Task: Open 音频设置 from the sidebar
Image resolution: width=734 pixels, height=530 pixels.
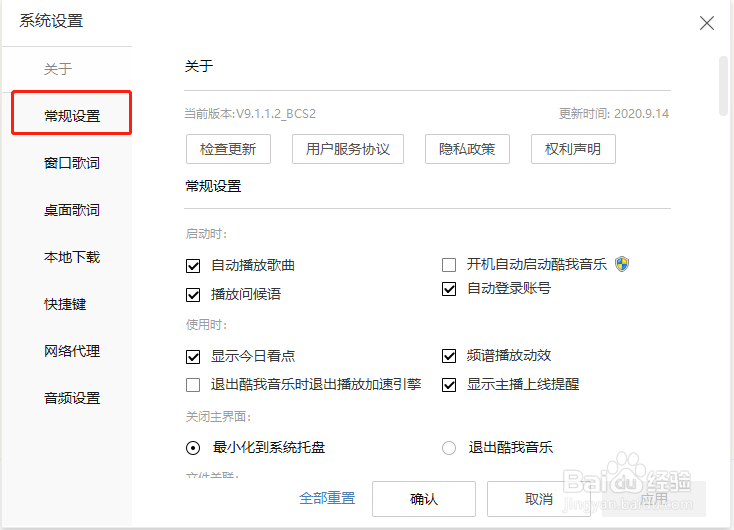Action: pyautogui.click(x=72, y=398)
